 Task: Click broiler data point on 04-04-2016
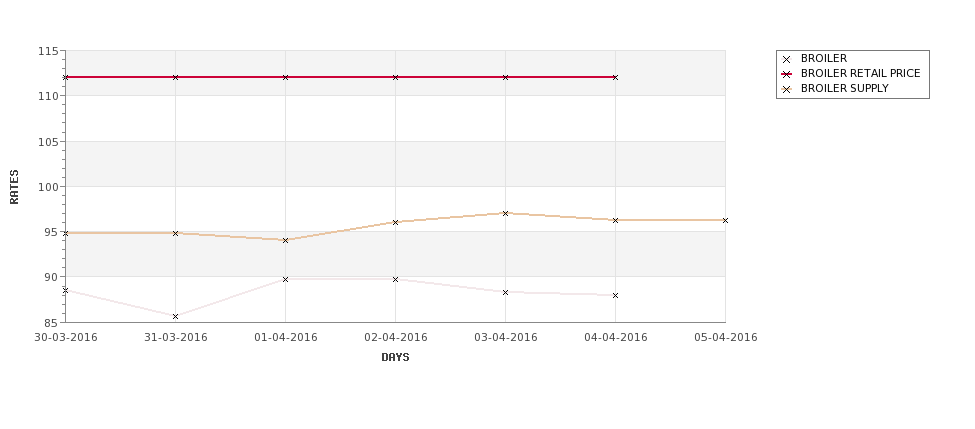point(615,295)
